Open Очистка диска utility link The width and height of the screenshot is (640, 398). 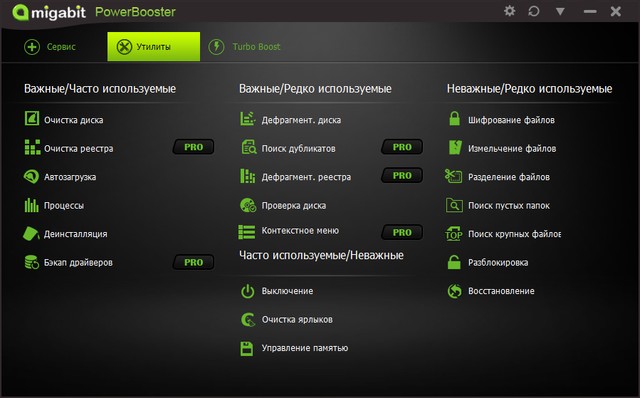click(x=73, y=120)
